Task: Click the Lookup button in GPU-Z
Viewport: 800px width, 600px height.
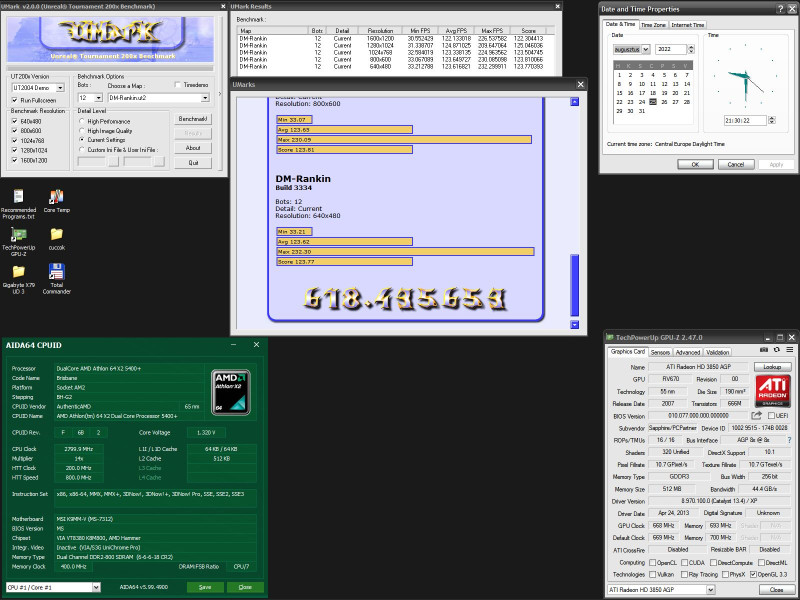Action: tap(772, 367)
